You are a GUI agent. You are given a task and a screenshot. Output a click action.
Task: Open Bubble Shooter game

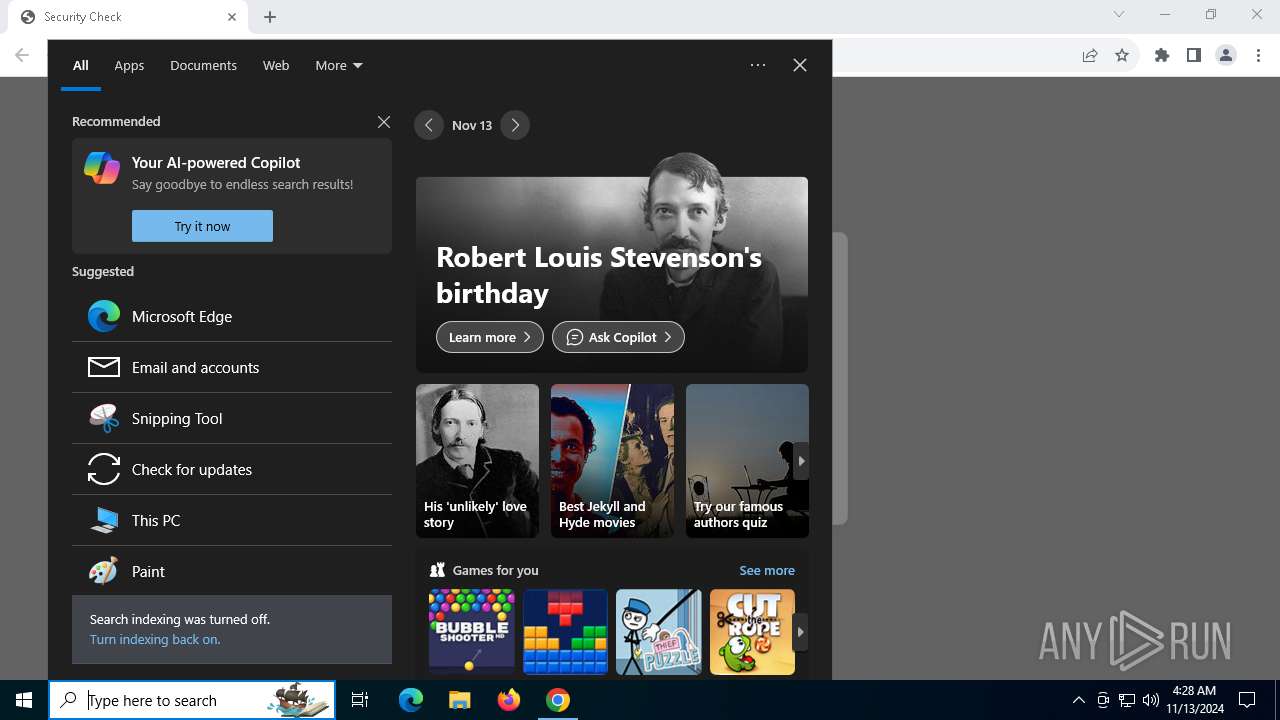[x=471, y=632]
